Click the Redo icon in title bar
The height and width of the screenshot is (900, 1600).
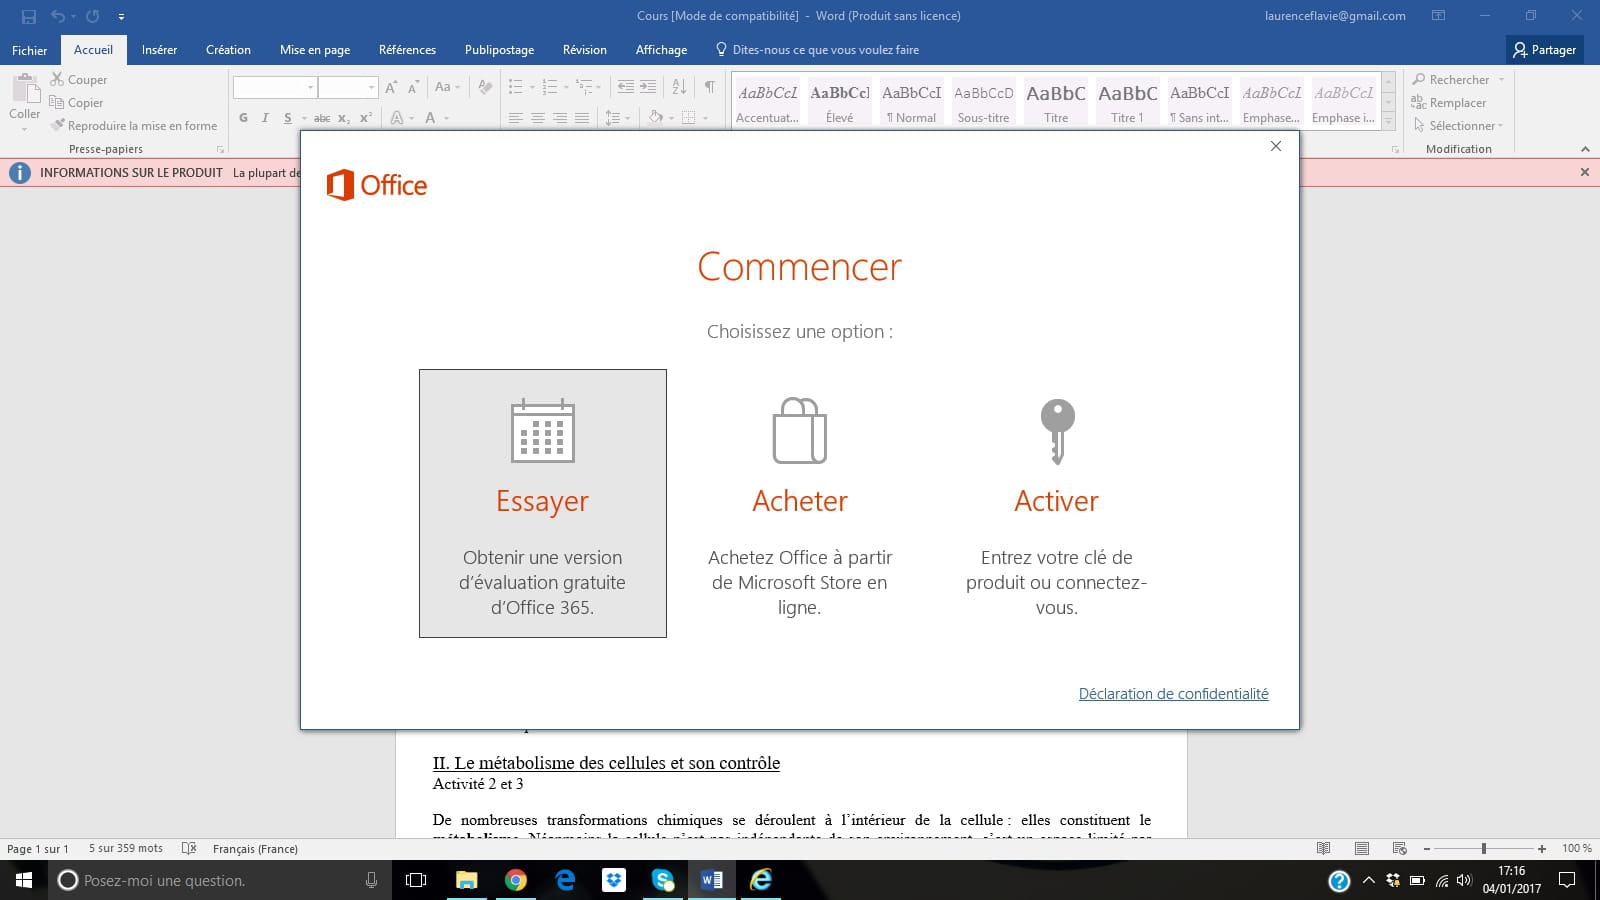point(92,16)
